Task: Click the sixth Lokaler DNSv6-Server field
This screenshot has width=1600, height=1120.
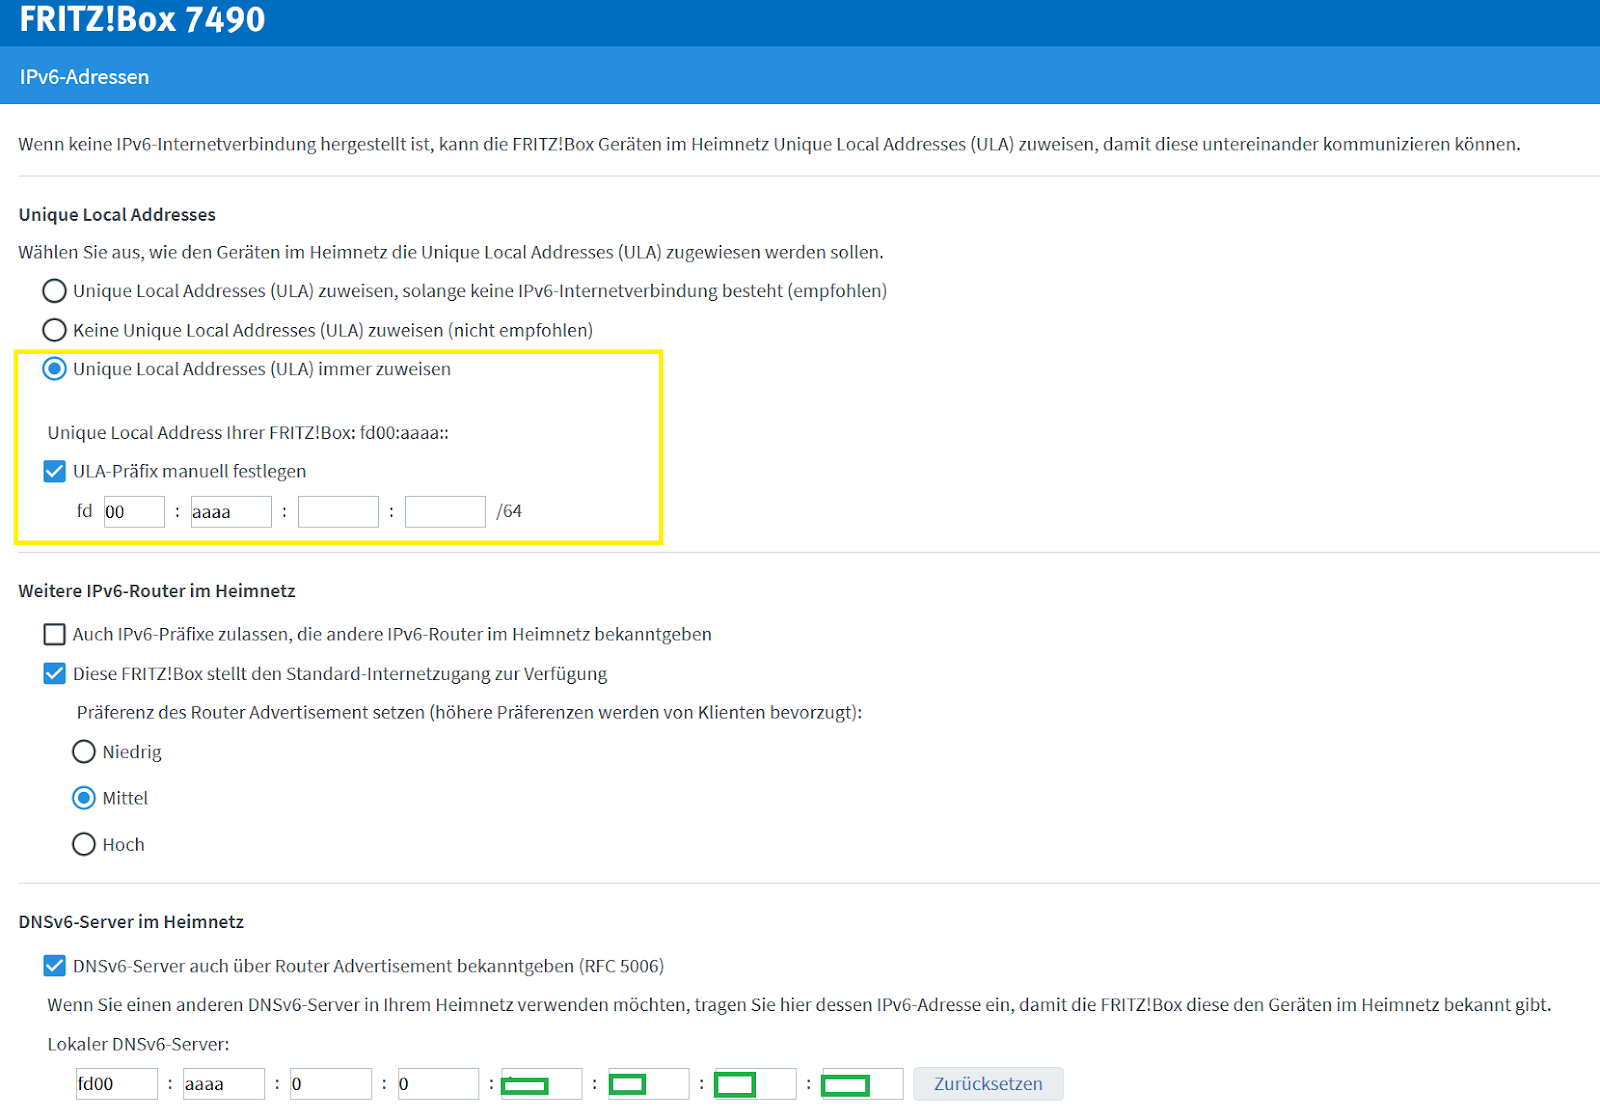Action: pyautogui.click(x=648, y=1084)
